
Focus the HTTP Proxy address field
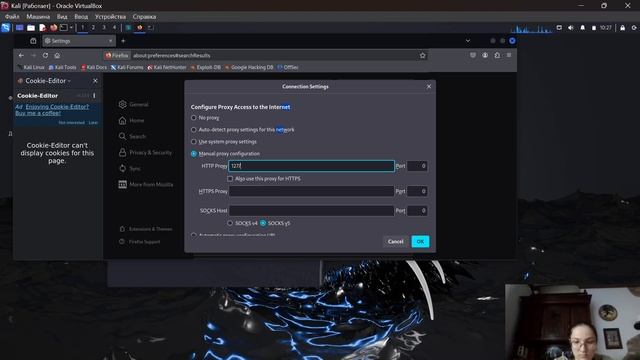click(x=311, y=166)
